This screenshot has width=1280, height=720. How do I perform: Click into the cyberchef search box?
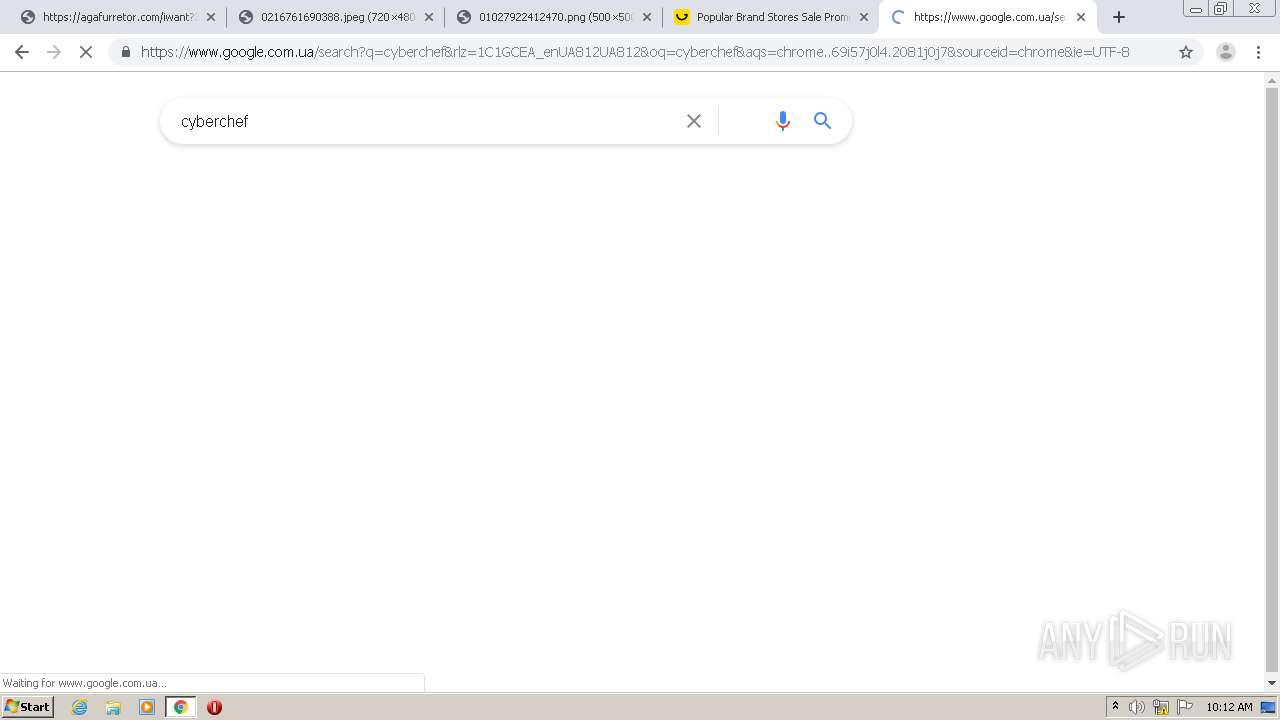pyautogui.click(x=425, y=121)
